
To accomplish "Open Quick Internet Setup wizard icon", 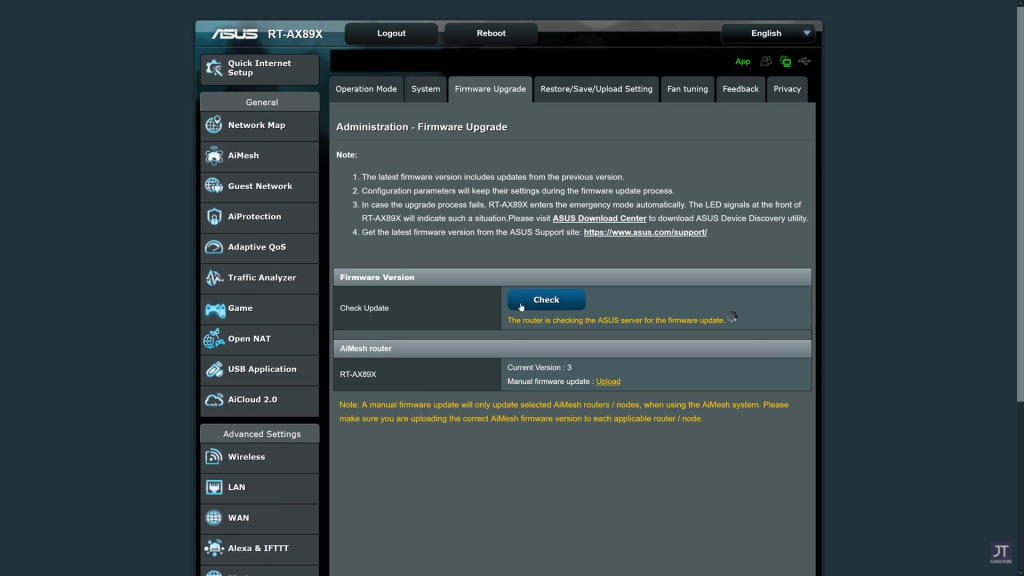I will (214, 68).
